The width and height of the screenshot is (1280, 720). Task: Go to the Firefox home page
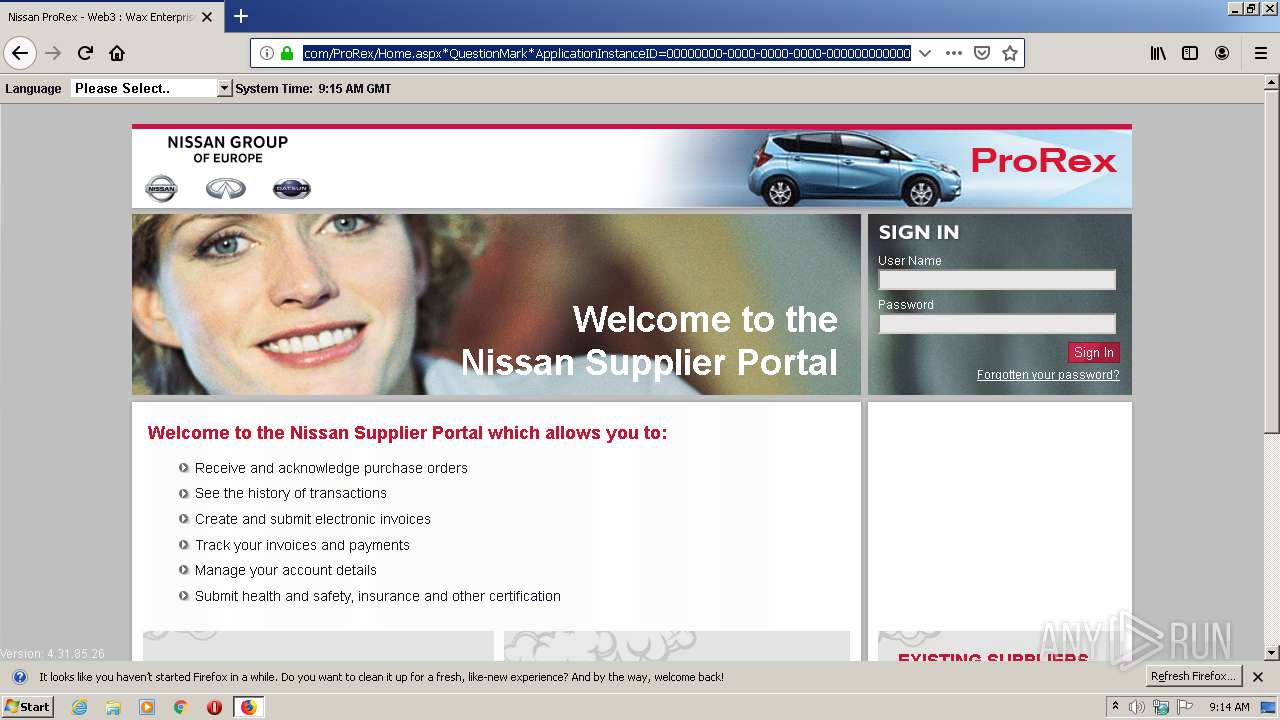(x=117, y=53)
